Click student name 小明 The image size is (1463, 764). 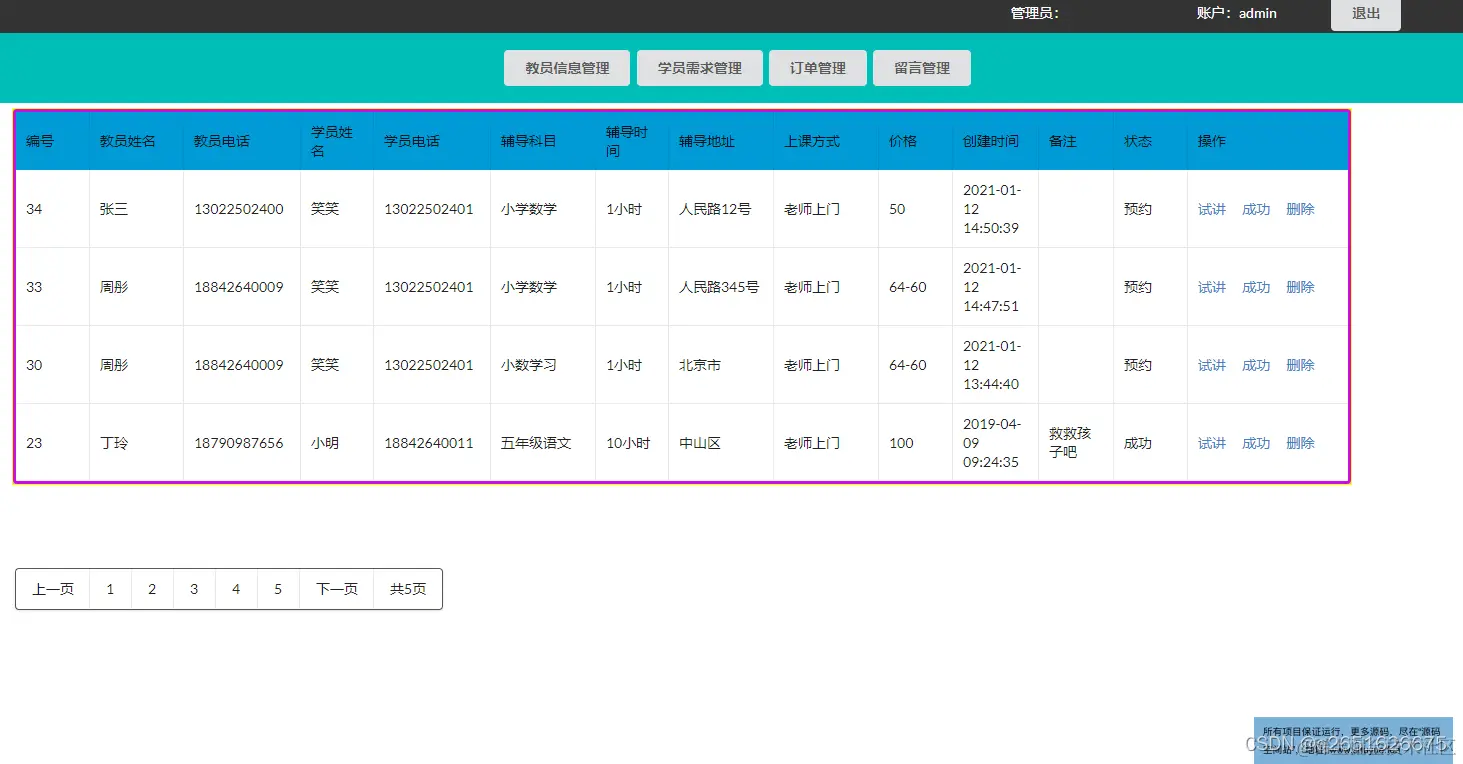pos(325,443)
